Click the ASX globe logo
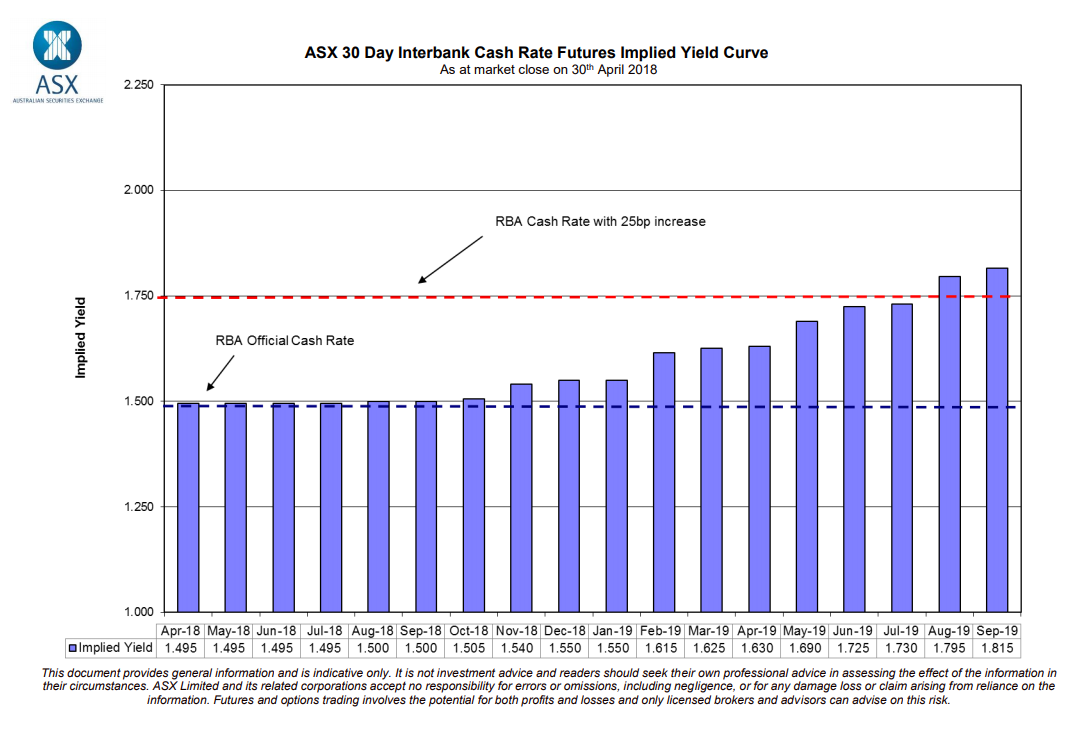 [57, 46]
